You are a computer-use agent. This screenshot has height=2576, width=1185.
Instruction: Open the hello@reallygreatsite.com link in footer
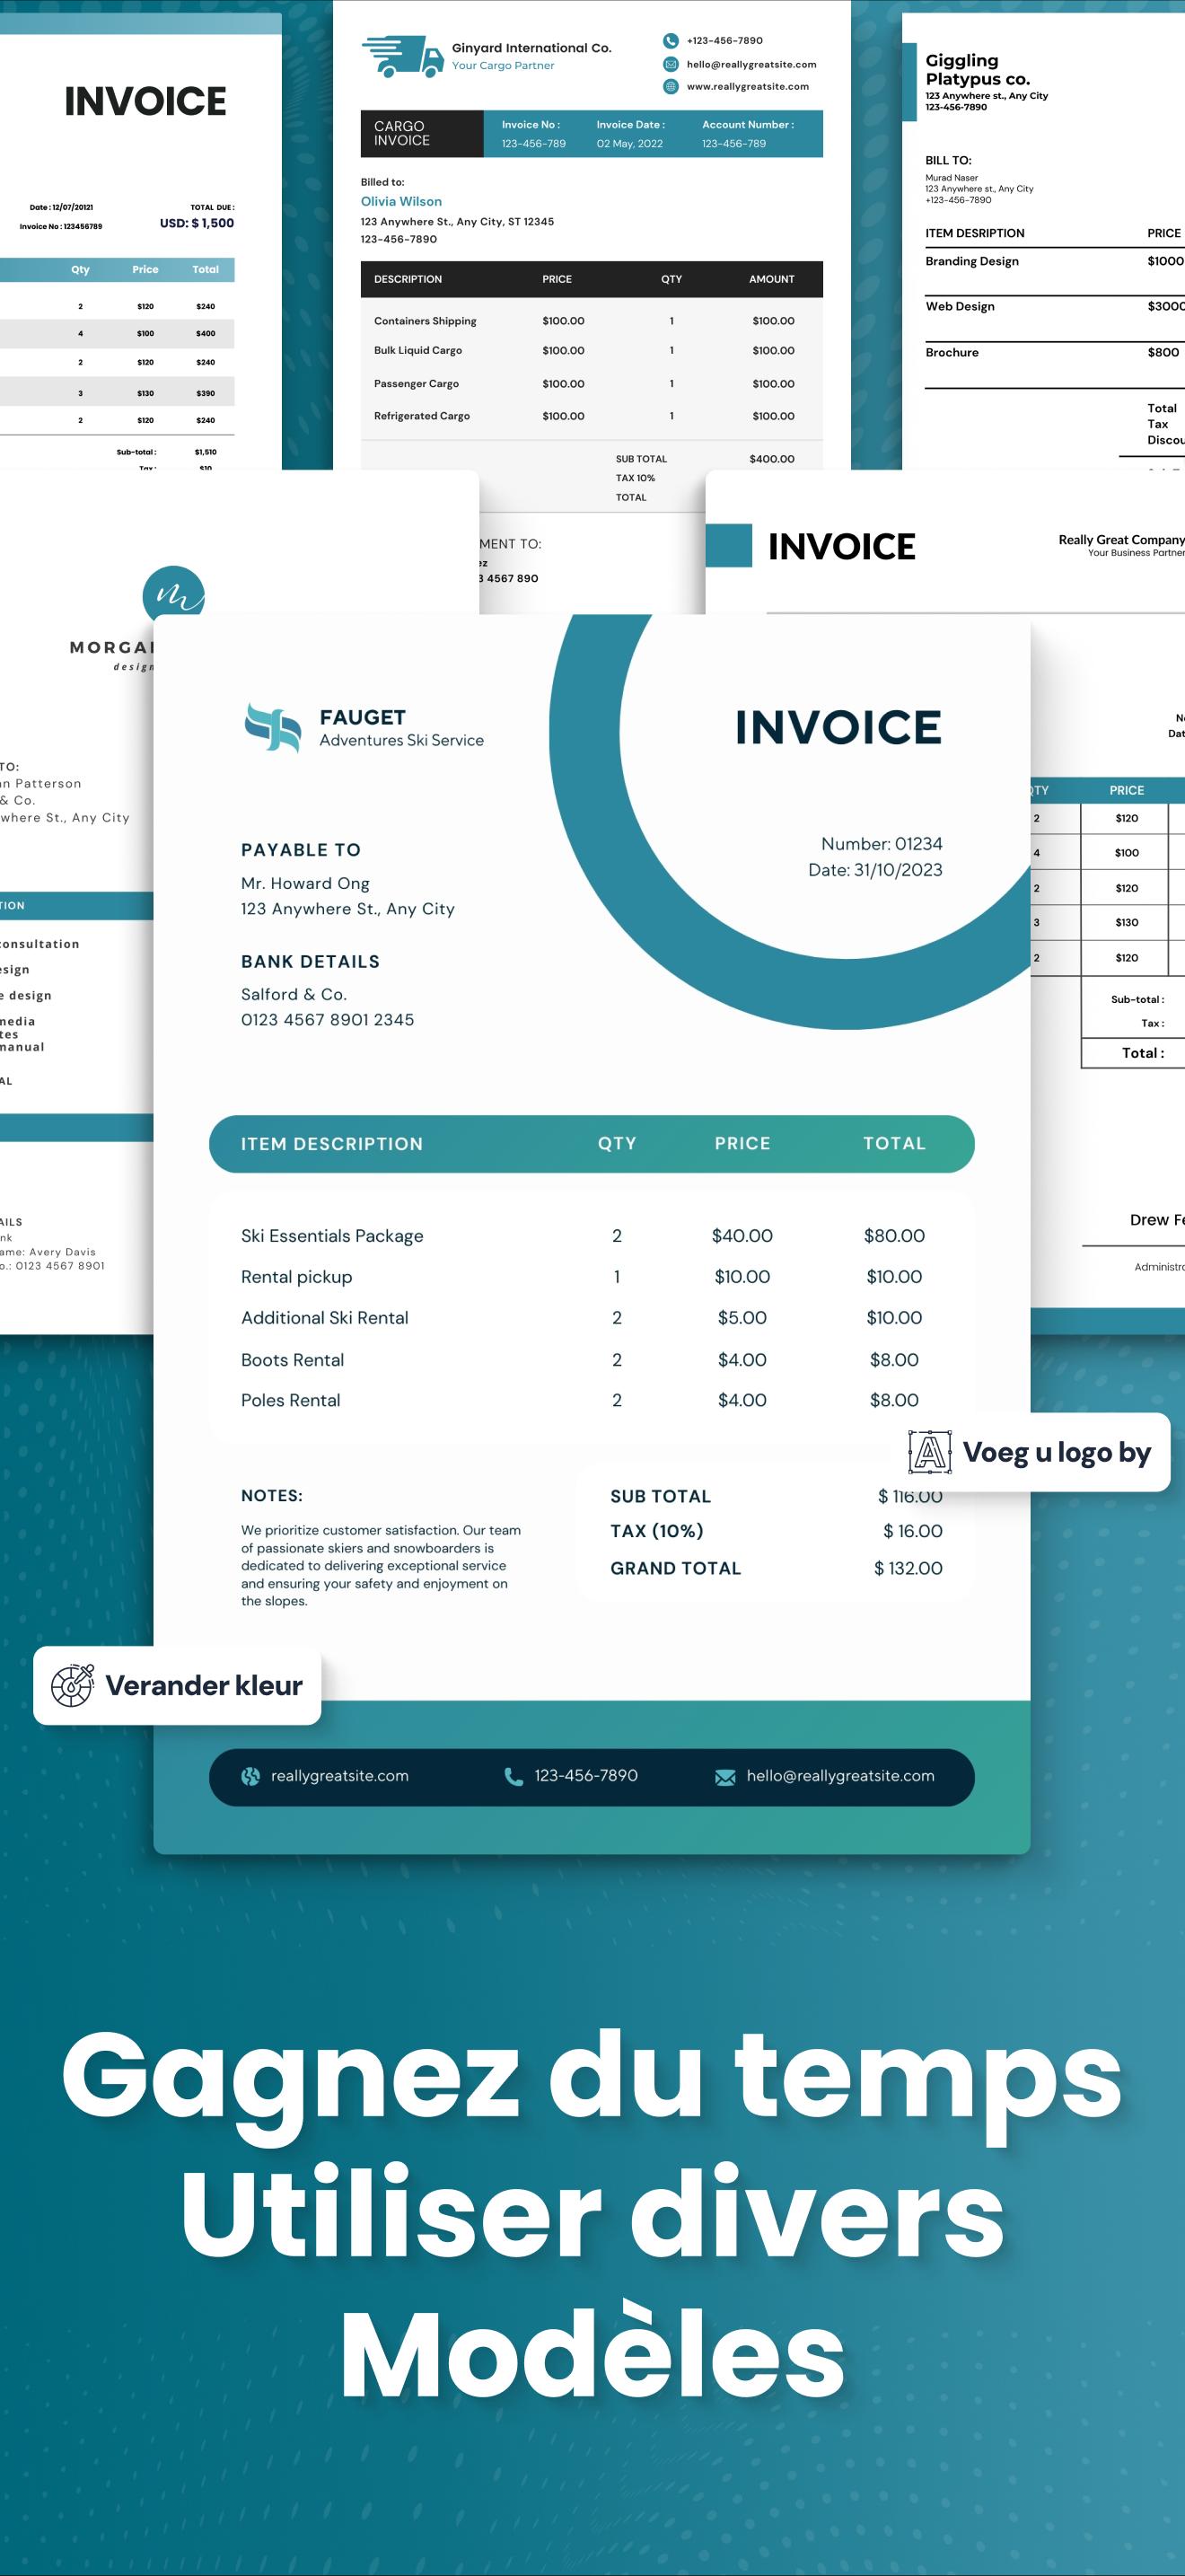point(840,1775)
